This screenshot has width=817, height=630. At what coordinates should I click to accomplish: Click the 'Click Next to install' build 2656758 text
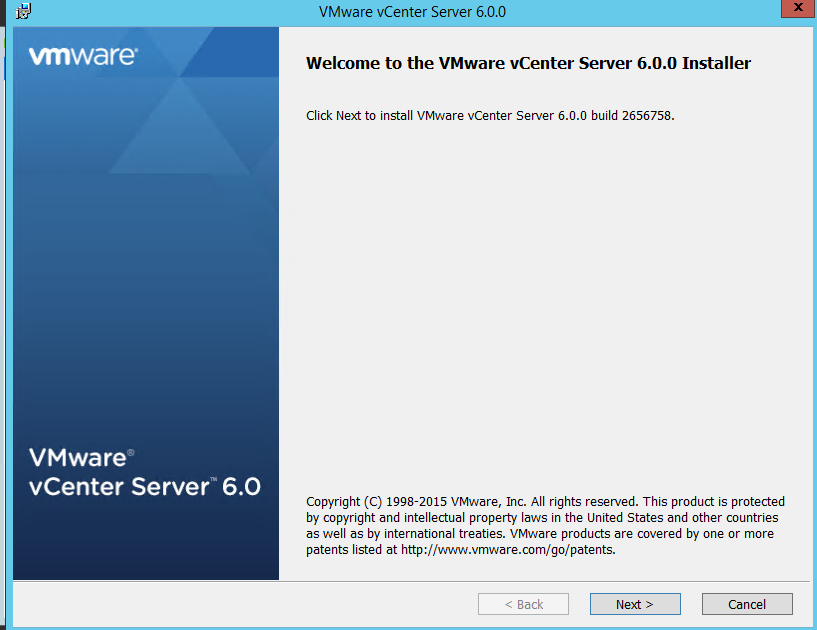[490, 116]
